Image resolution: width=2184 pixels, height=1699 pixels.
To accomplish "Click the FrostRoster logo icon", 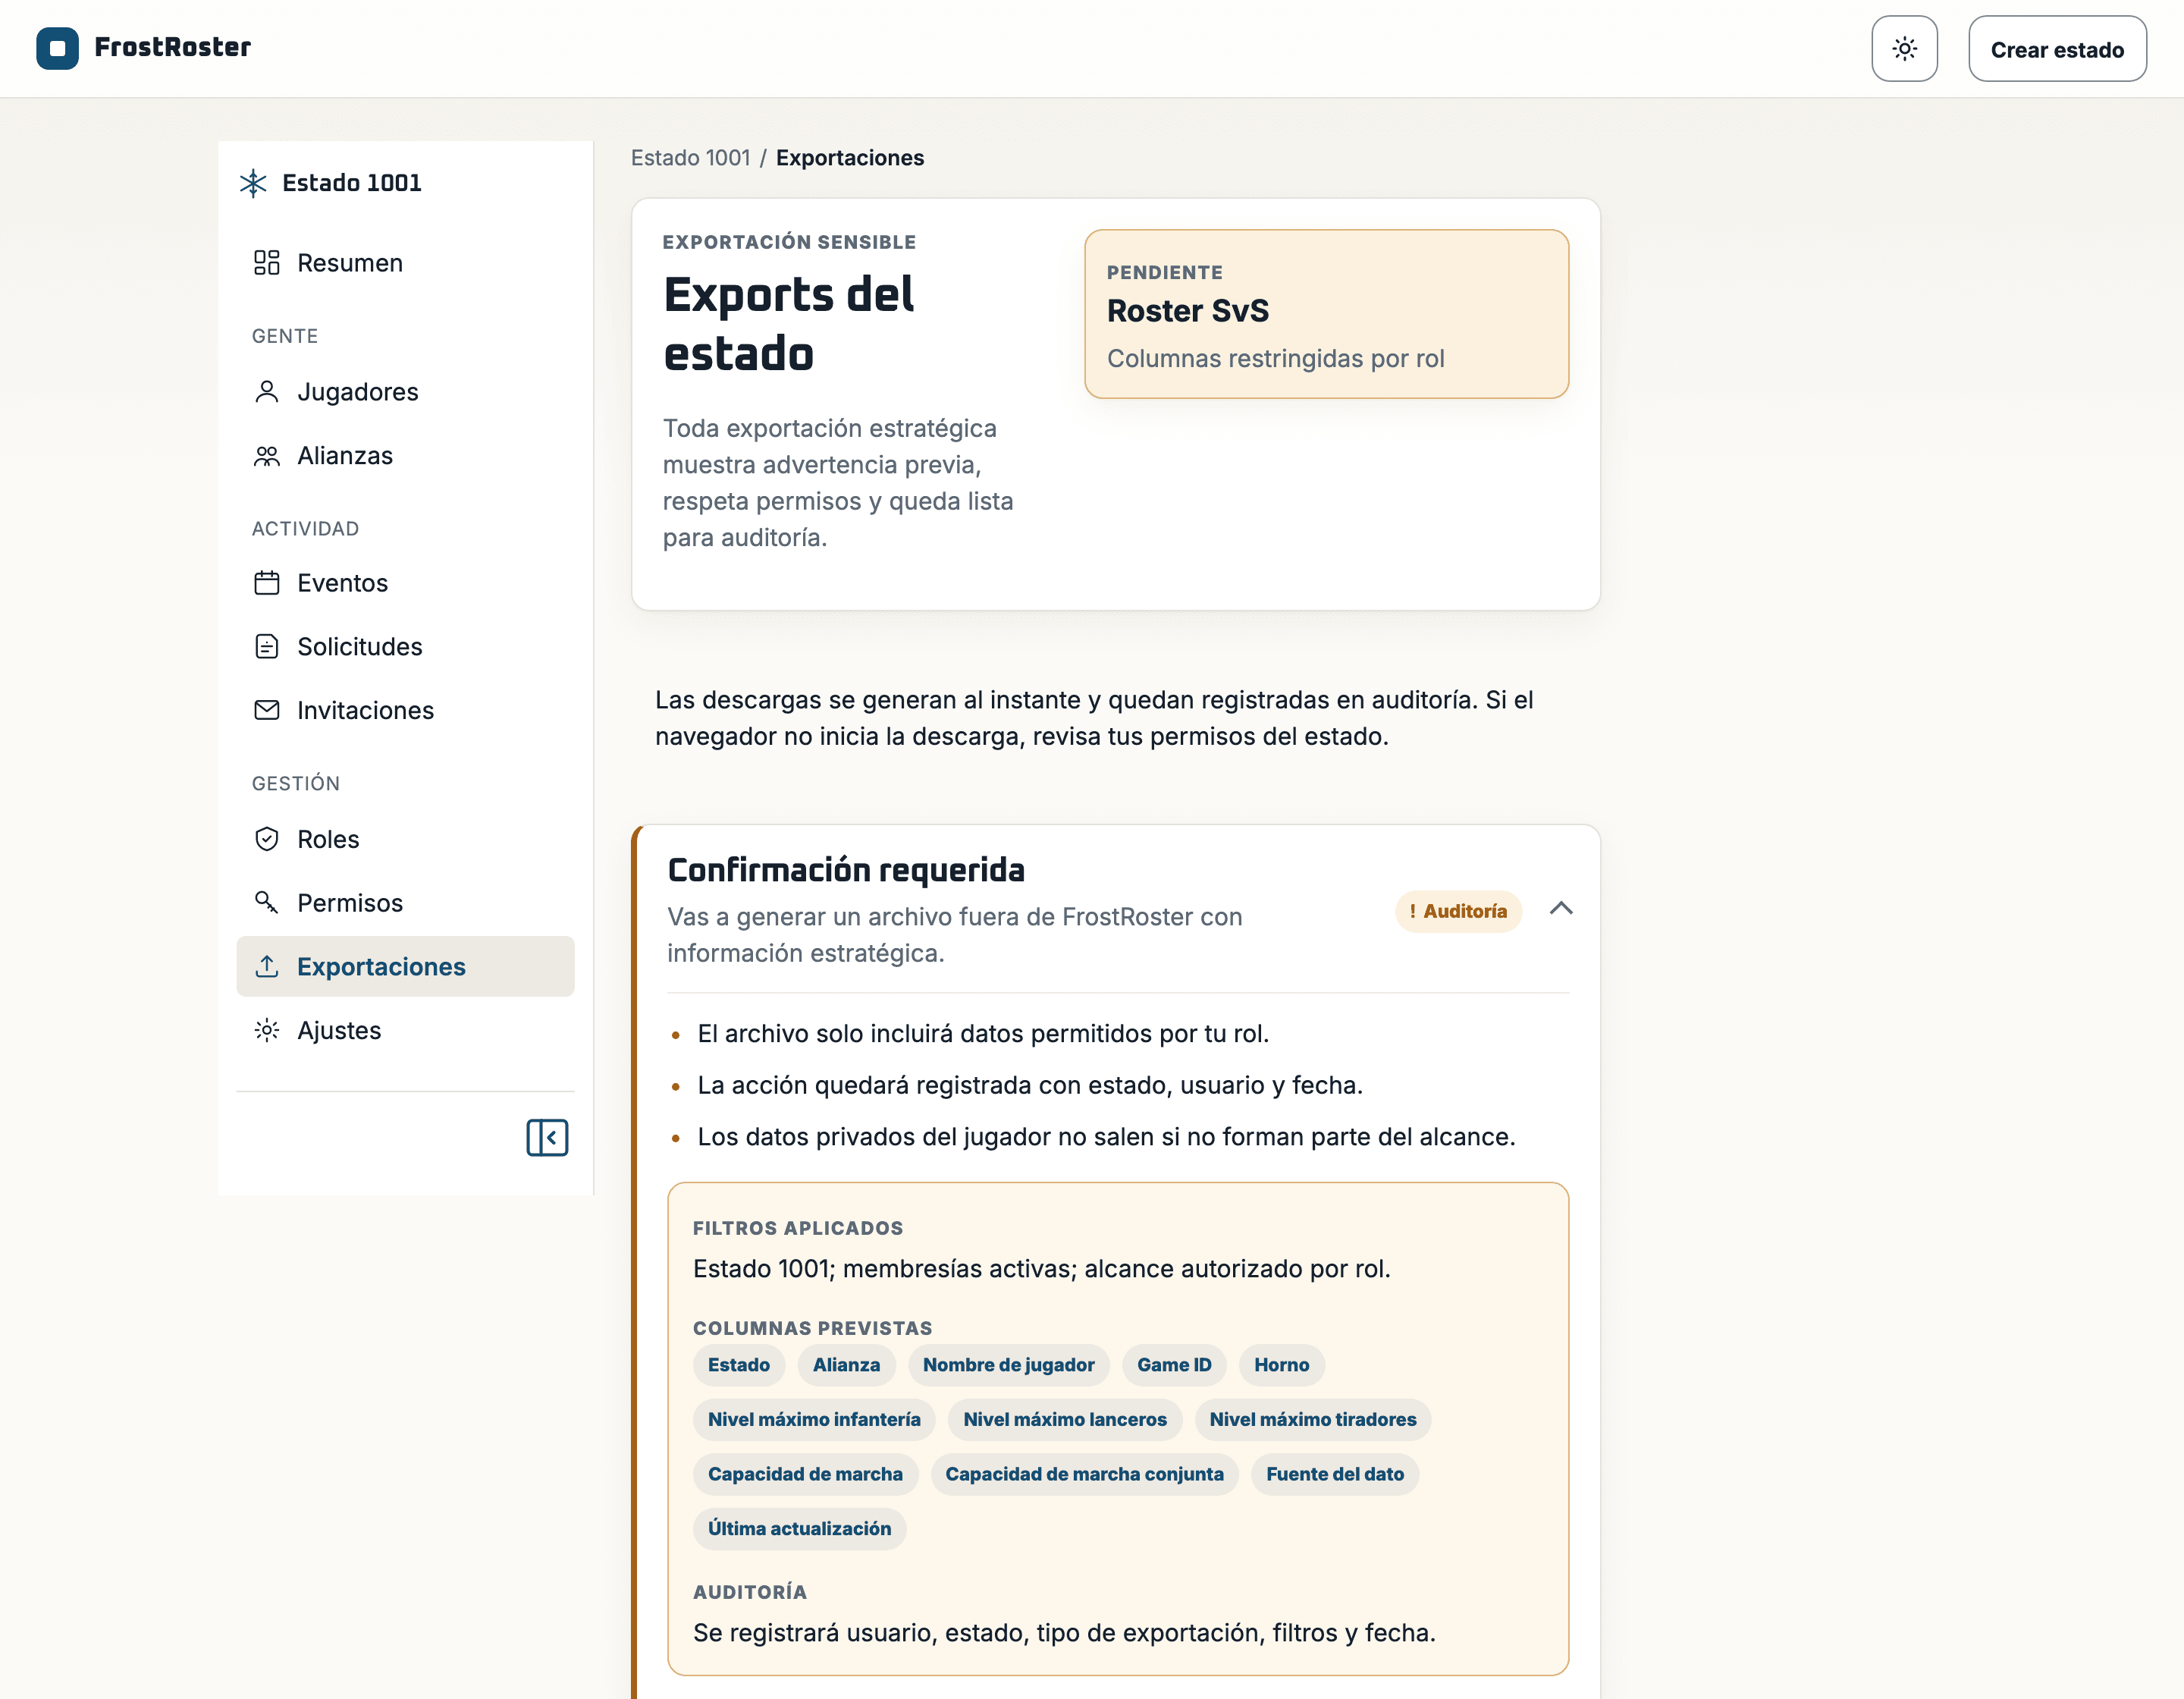I will click(x=57, y=48).
